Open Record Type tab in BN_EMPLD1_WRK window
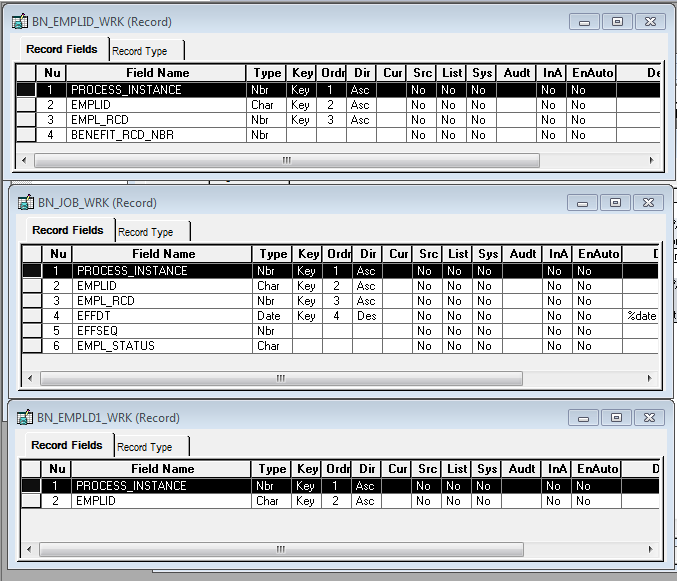 (152, 447)
